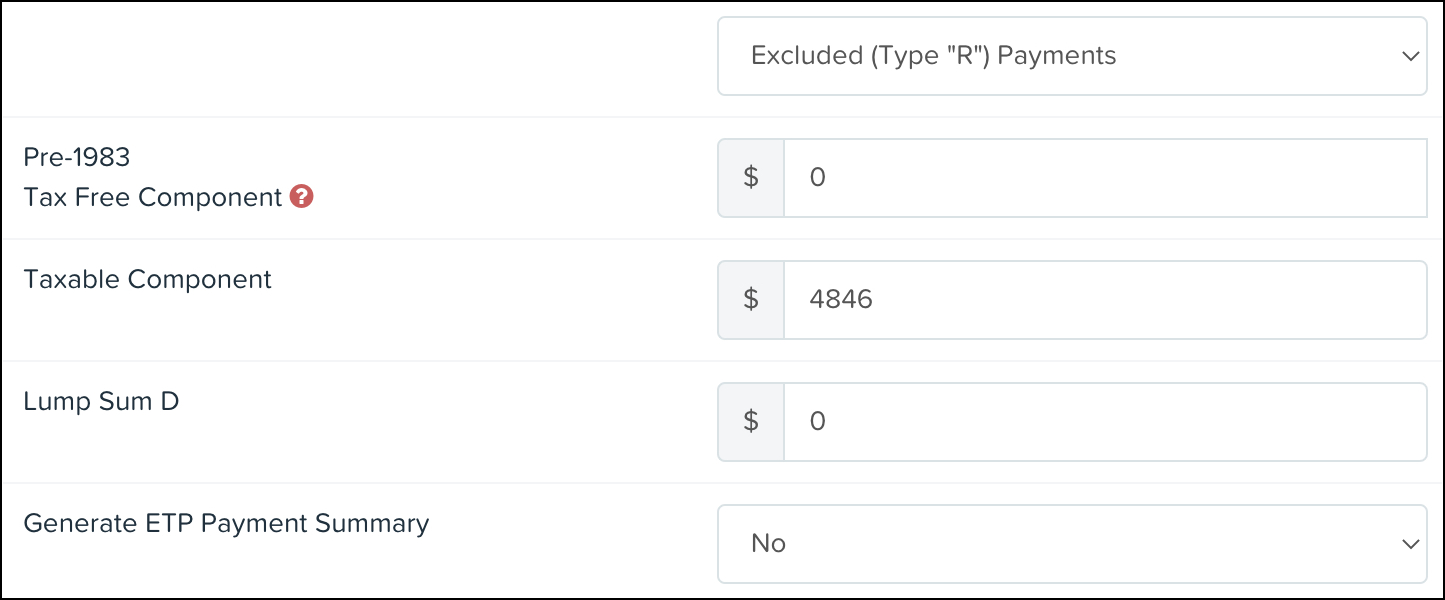Click the Pre-1983 label text
This screenshot has width=1445, height=600.
click(77, 157)
